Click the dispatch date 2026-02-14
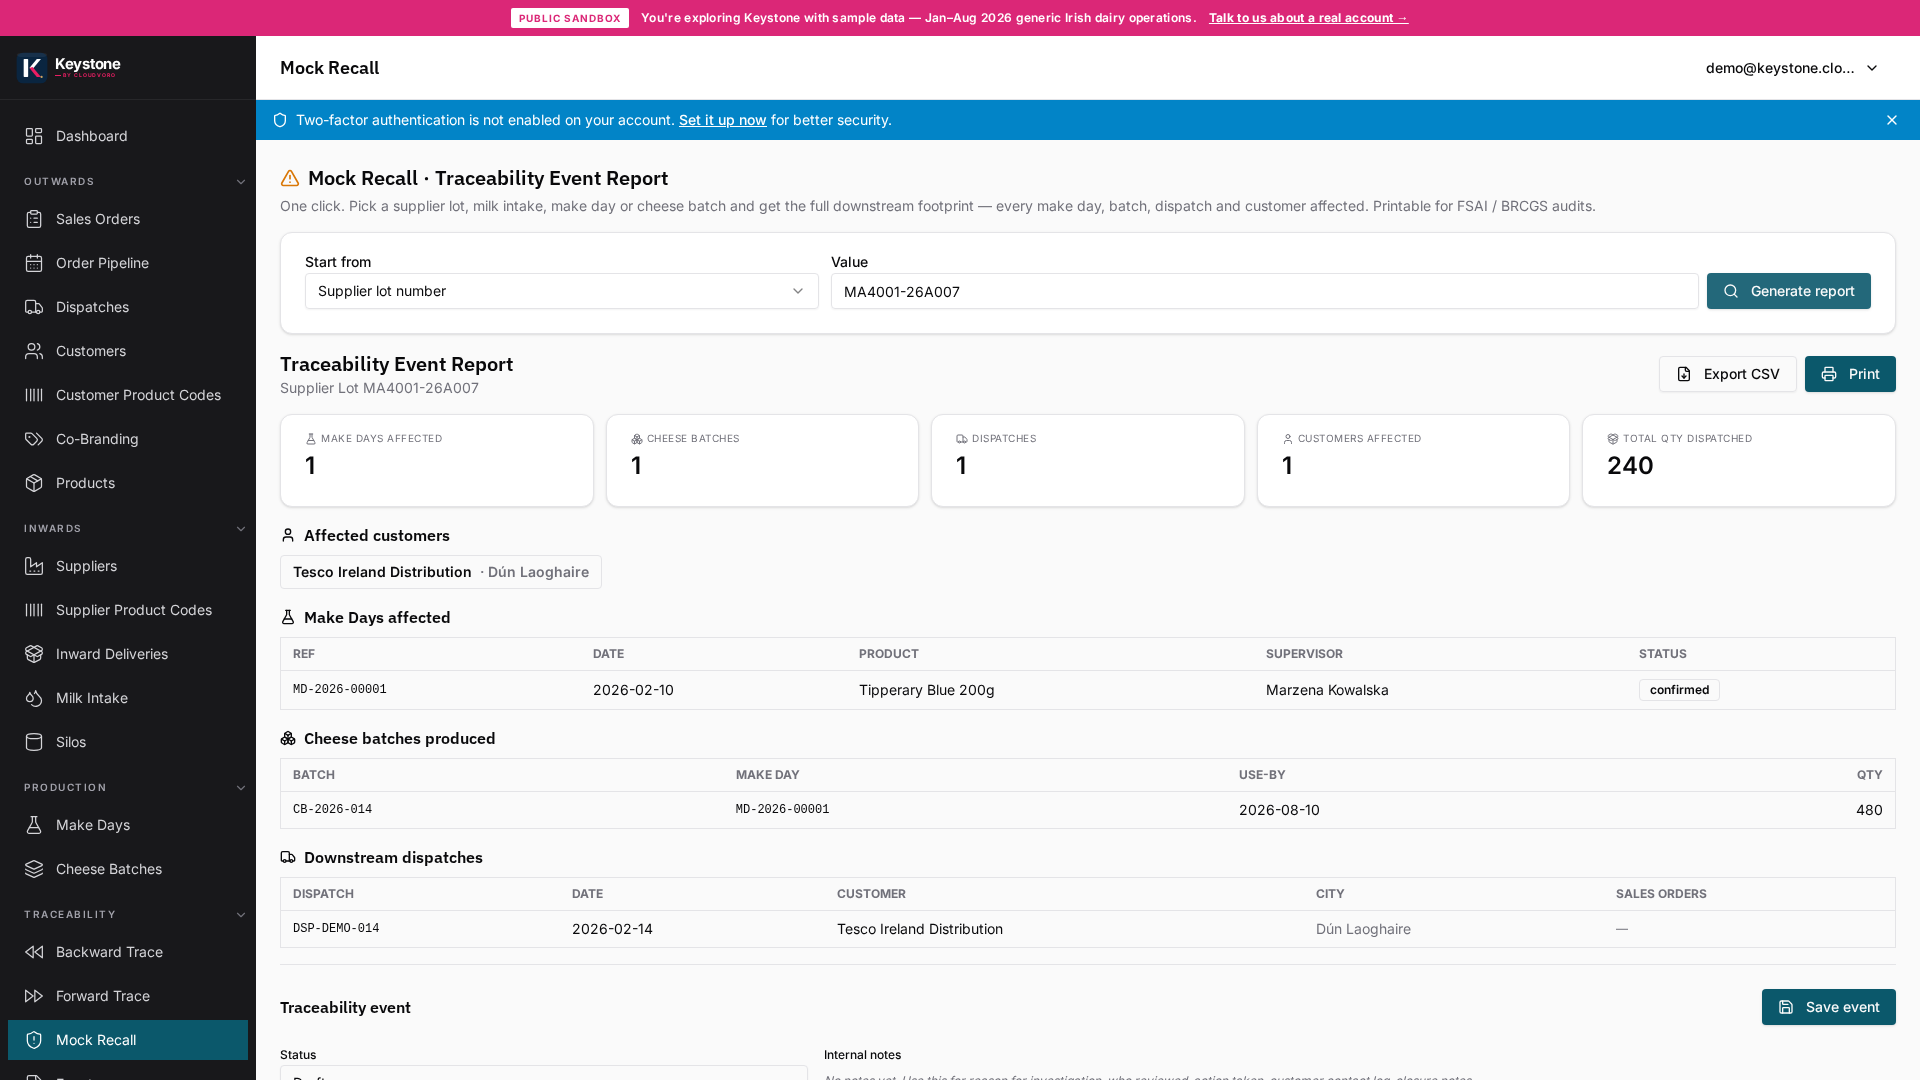The image size is (1920, 1080). (612, 929)
